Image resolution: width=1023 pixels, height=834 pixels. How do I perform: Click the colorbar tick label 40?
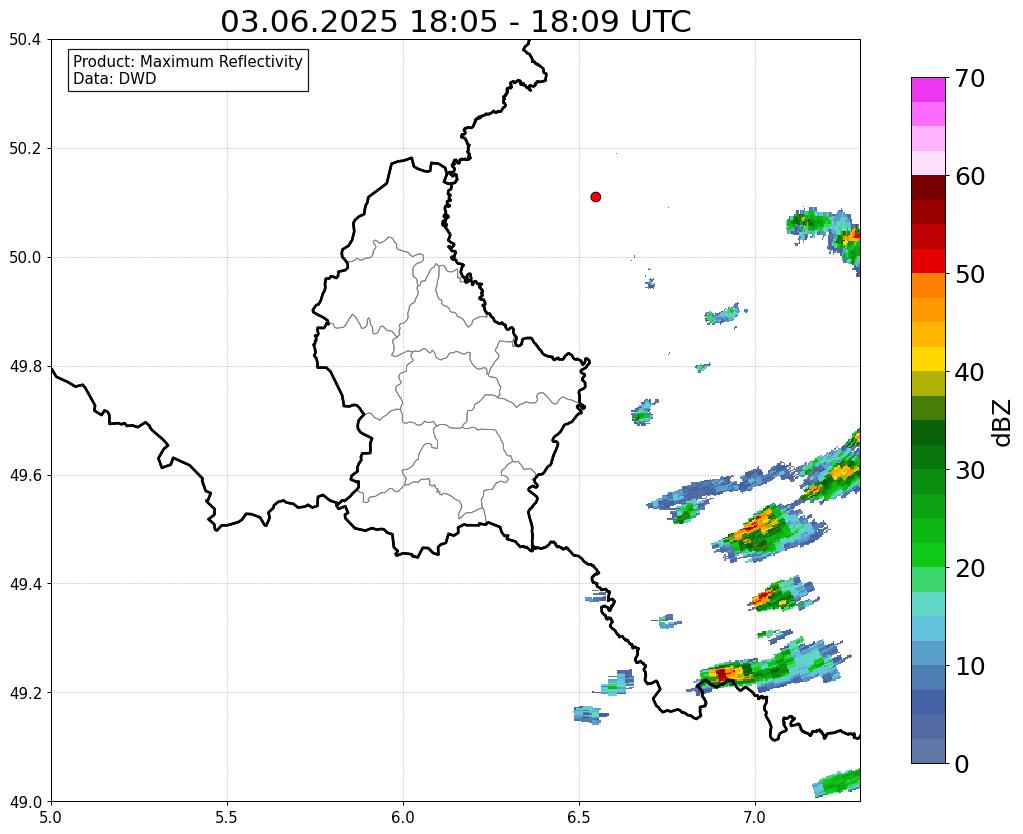point(970,372)
